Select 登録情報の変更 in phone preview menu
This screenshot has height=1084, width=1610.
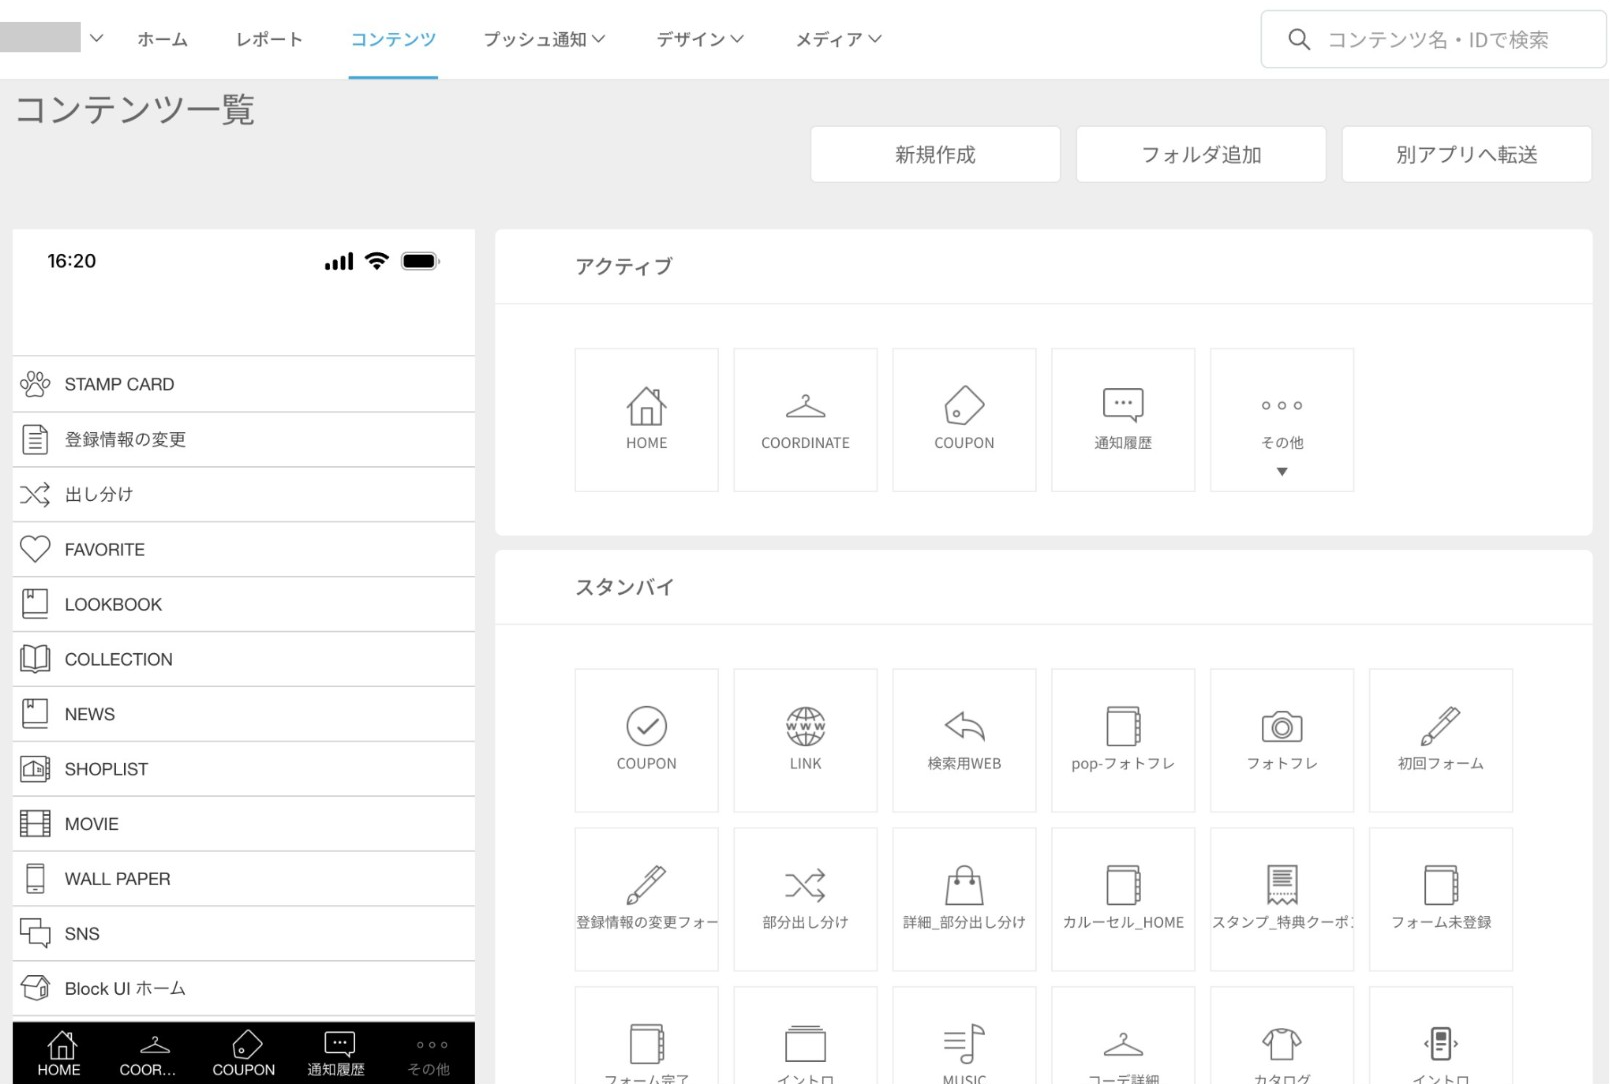click(244, 439)
